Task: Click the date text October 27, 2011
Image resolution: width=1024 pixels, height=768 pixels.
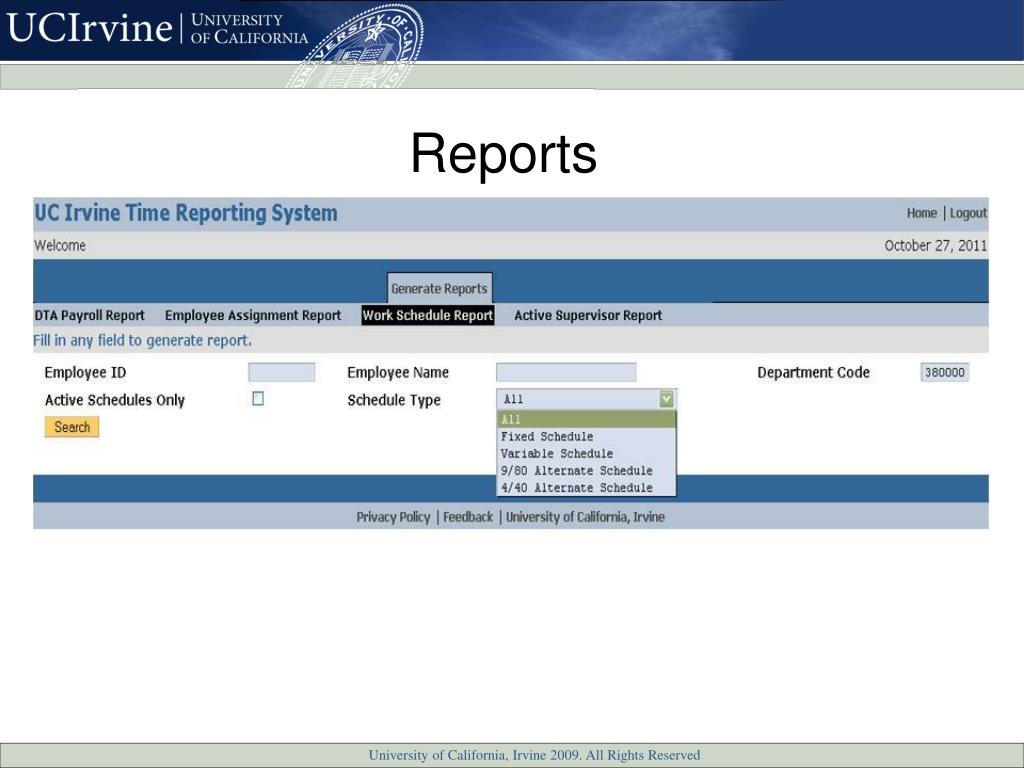Action: point(935,246)
